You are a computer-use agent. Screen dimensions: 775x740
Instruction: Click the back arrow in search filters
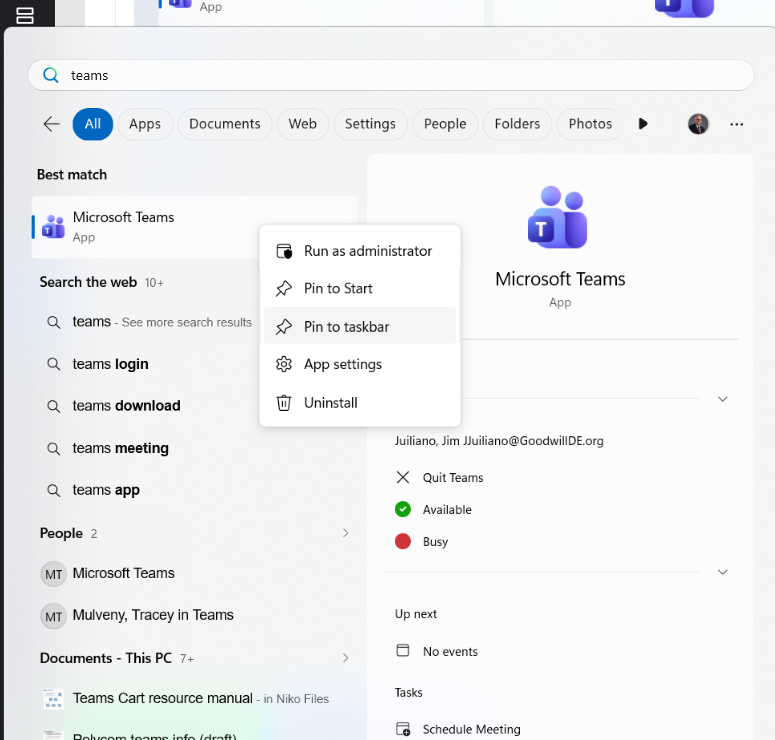tap(51, 124)
